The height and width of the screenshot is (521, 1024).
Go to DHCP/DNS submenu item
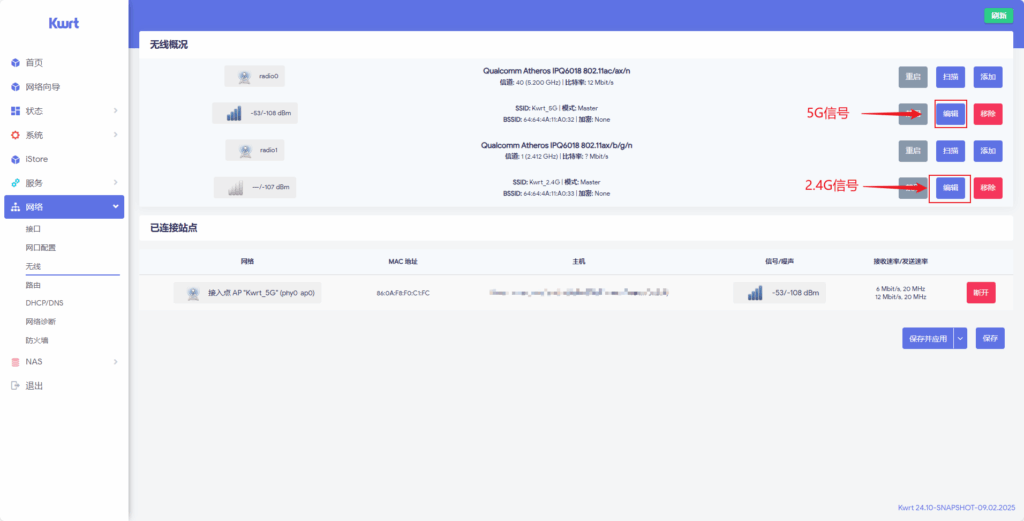click(44, 303)
